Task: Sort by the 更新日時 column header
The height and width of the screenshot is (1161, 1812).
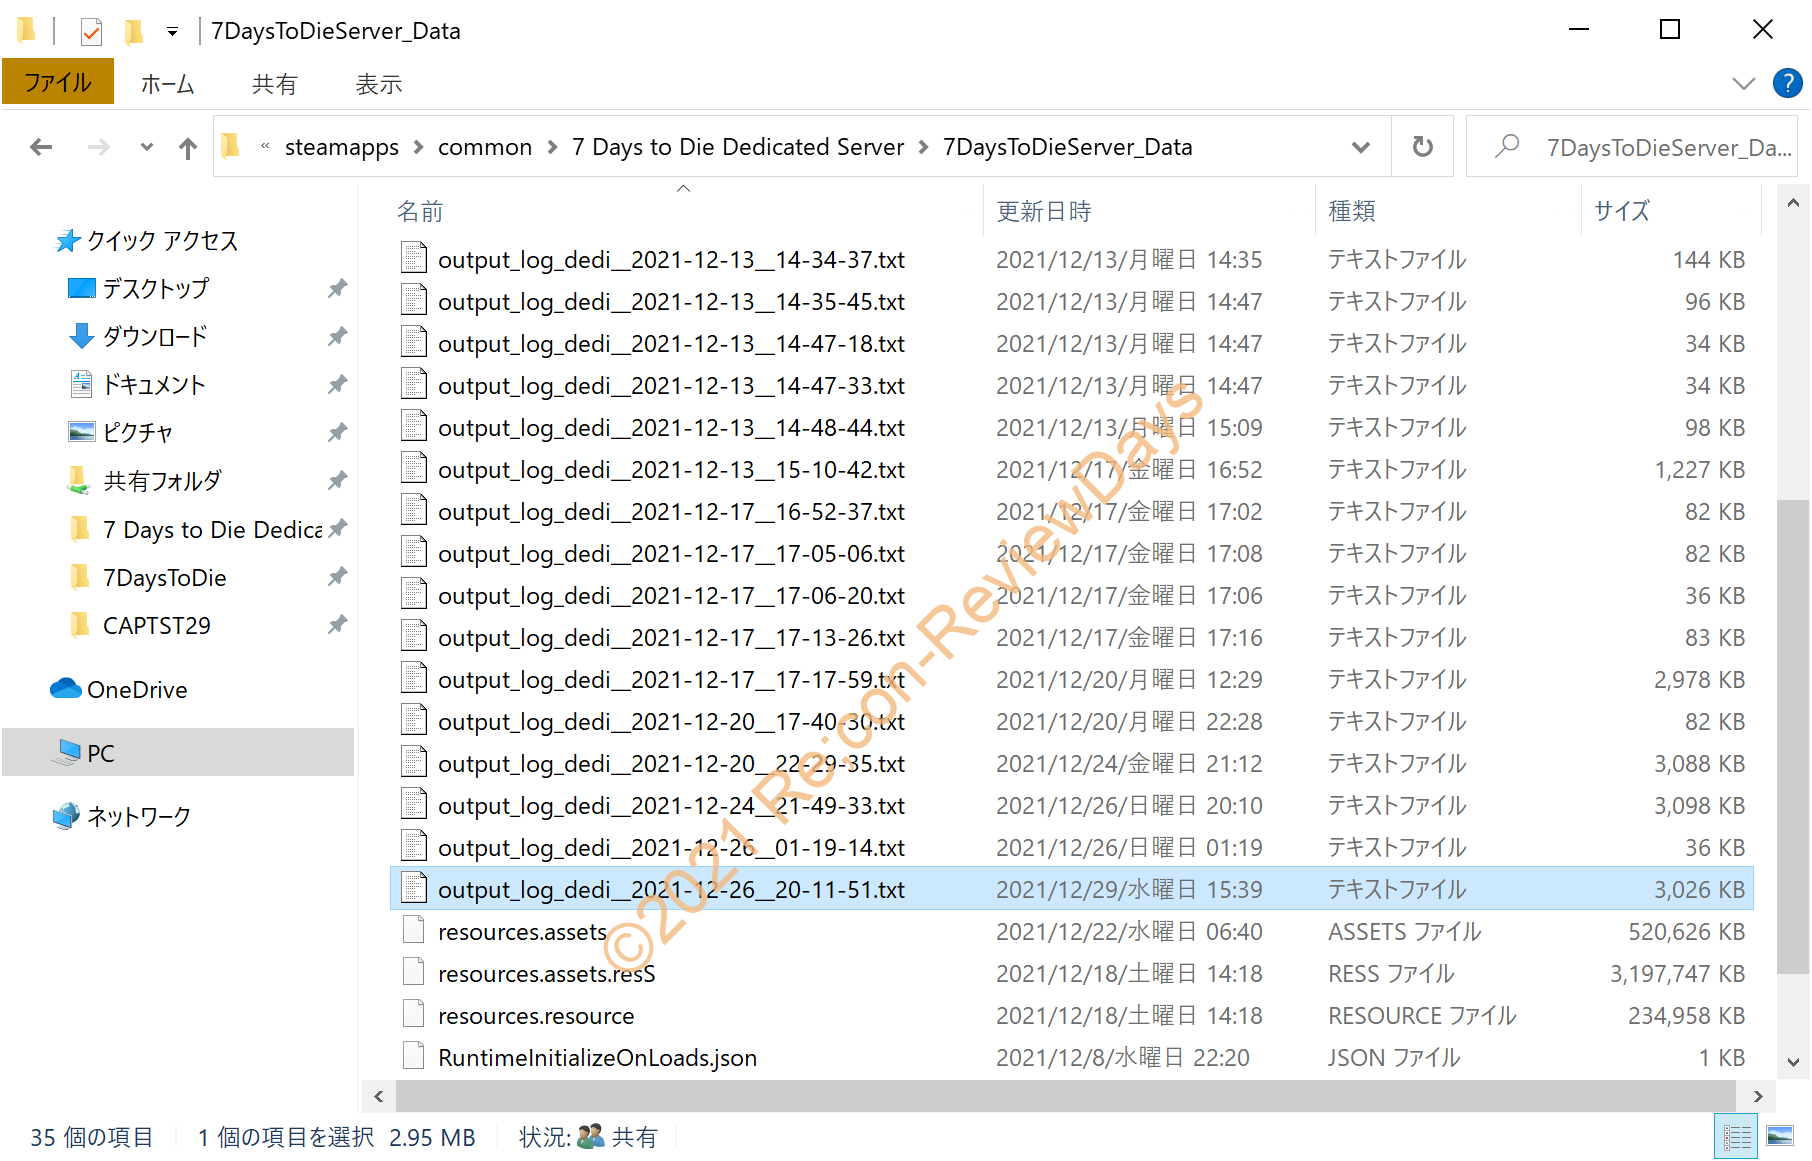Action: click(x=1044, y=211)
